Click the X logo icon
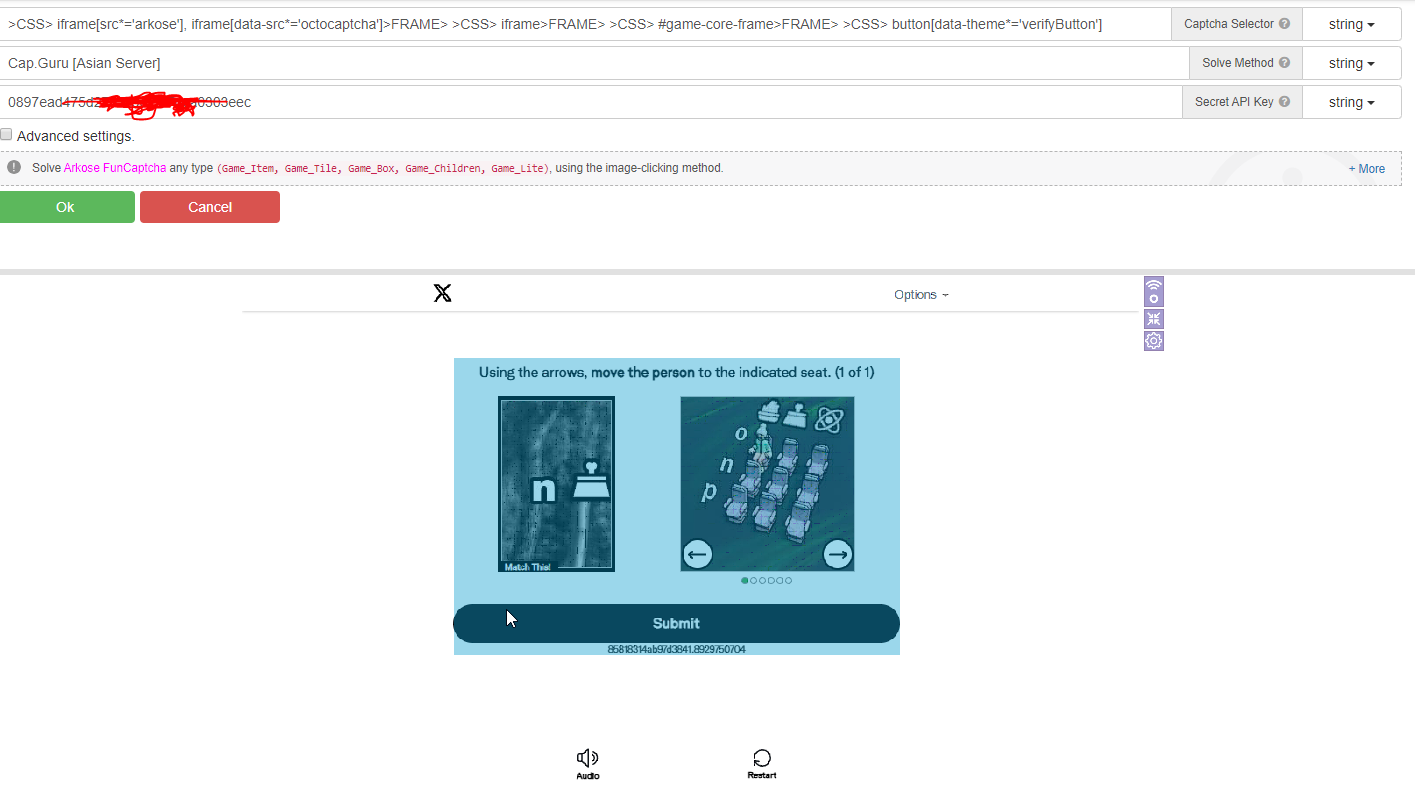 click(442, 293)
